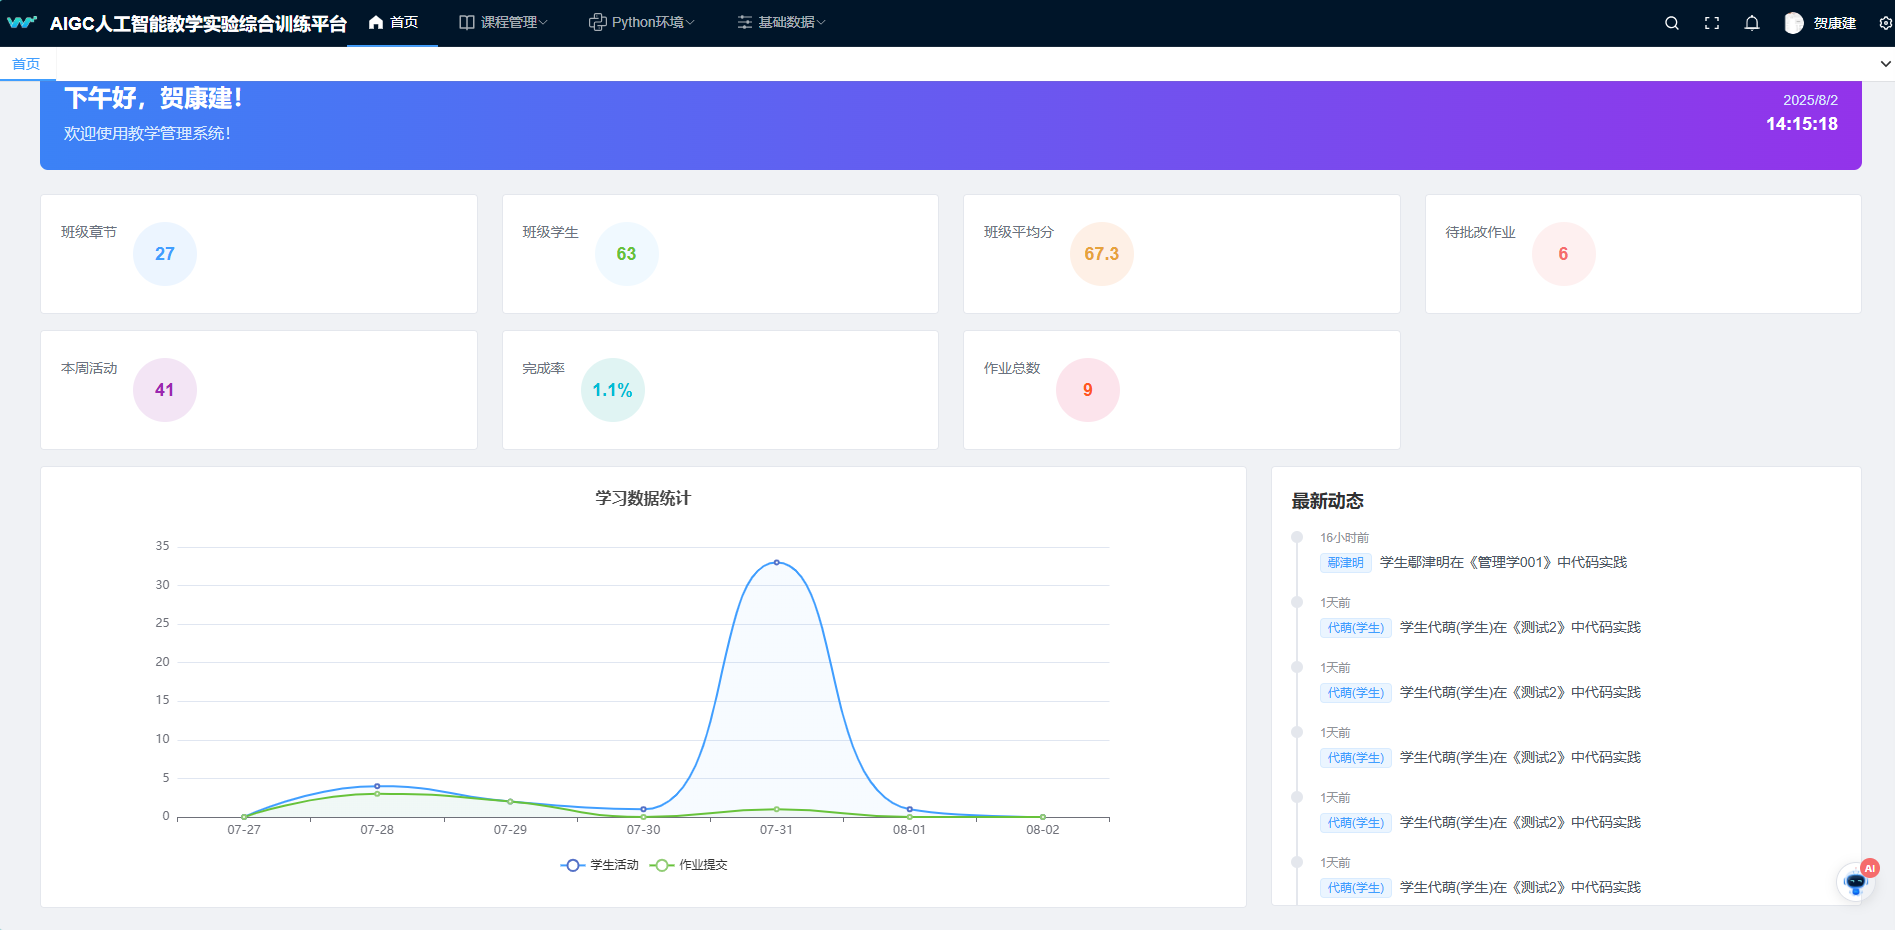Click the search magnifier icon in header
Viewport: 1895px width, 930px height.
coord(1671,23)
